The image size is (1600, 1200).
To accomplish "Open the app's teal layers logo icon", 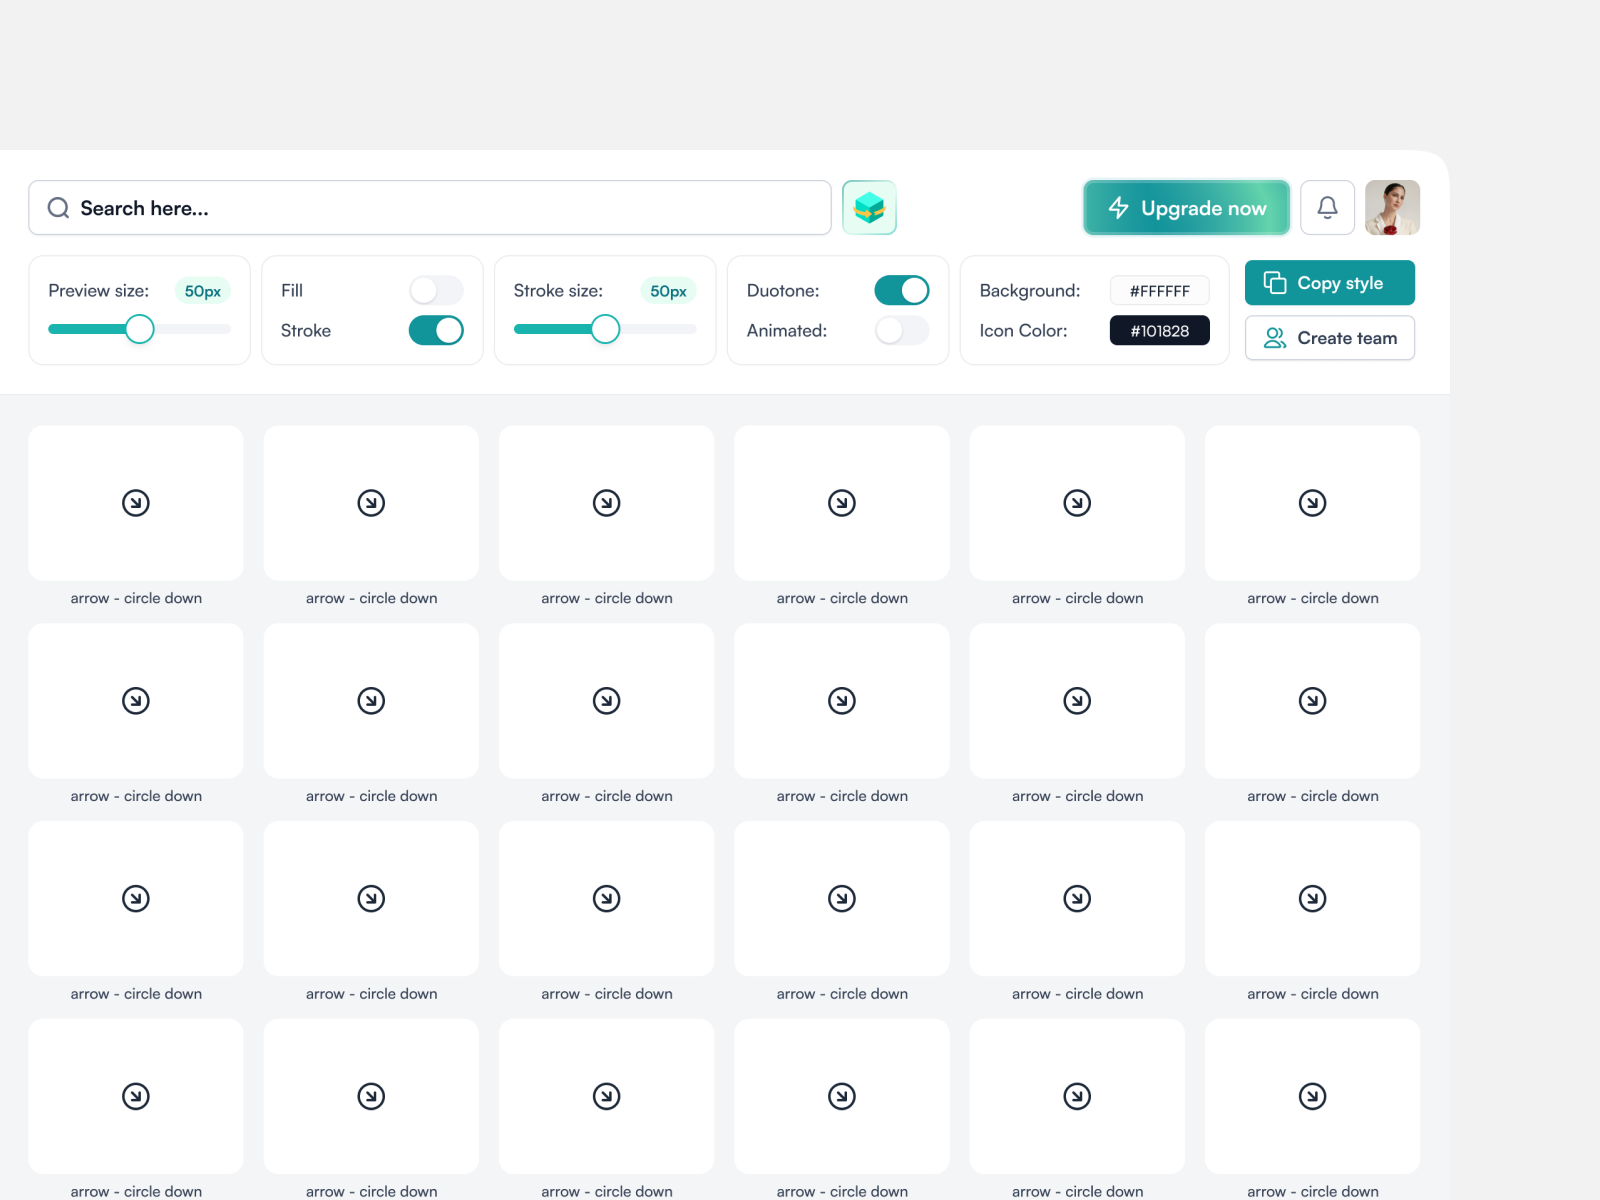I will point(869,208).
